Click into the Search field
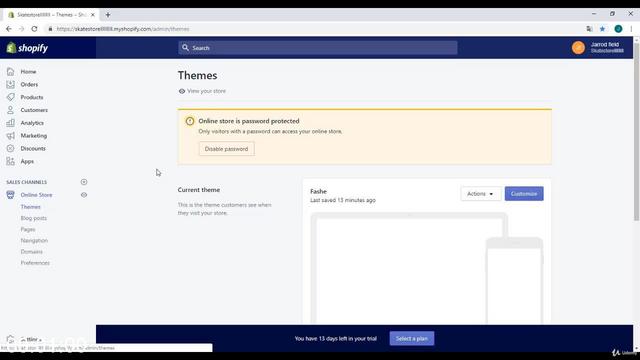Viewport: 640px width, 360px height. coord(318,48)
